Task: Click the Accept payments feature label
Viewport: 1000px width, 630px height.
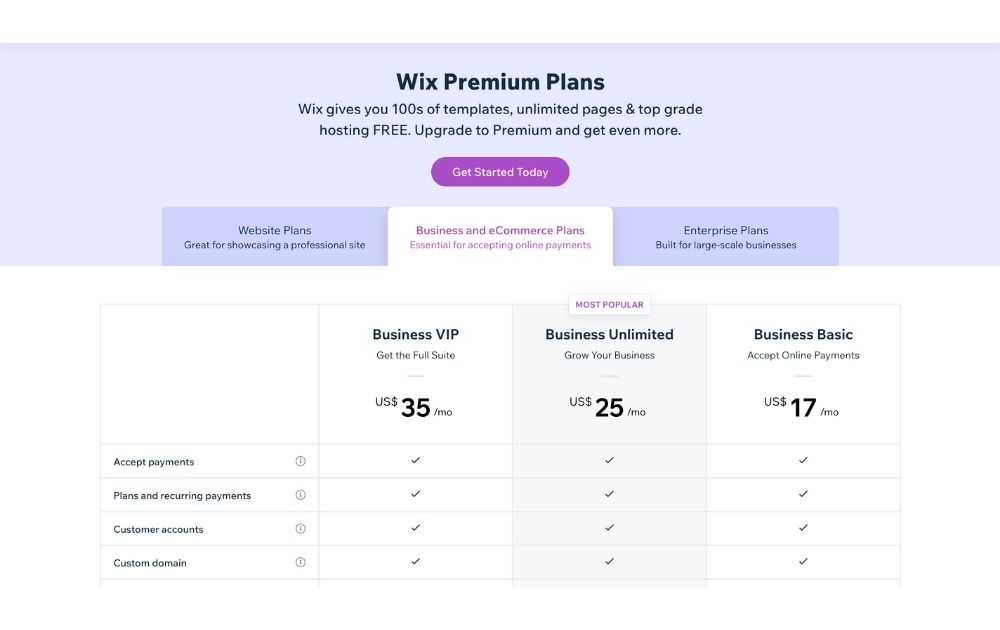Action: click(x=154, y=462)
